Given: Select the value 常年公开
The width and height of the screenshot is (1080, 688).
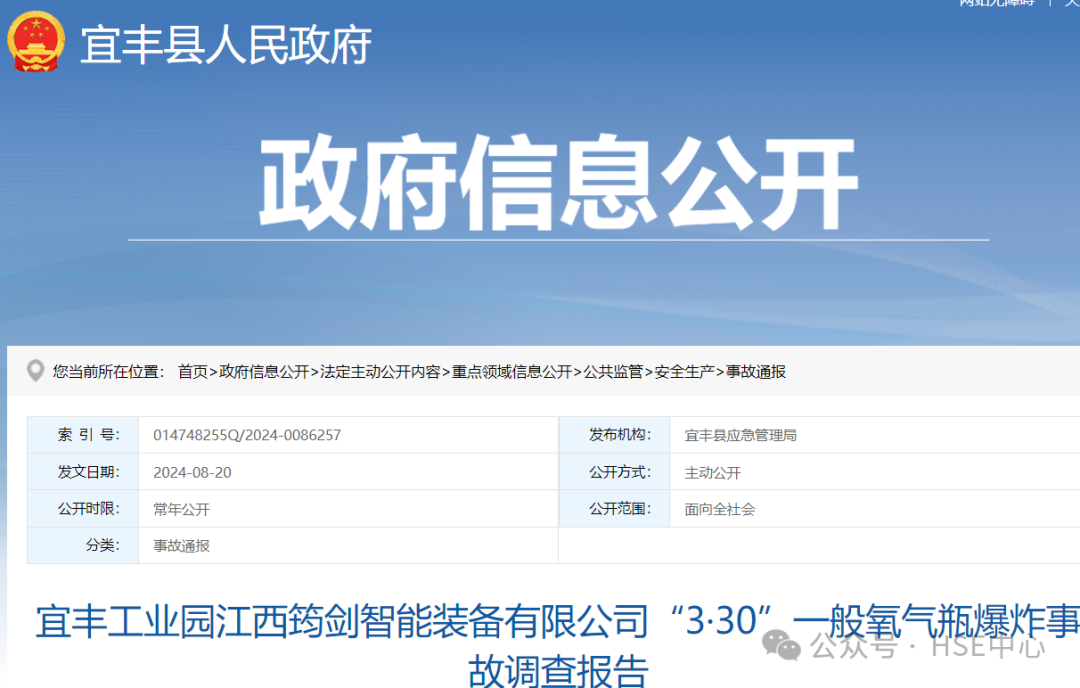Looking at the screenshot, I should click(181, 510).
